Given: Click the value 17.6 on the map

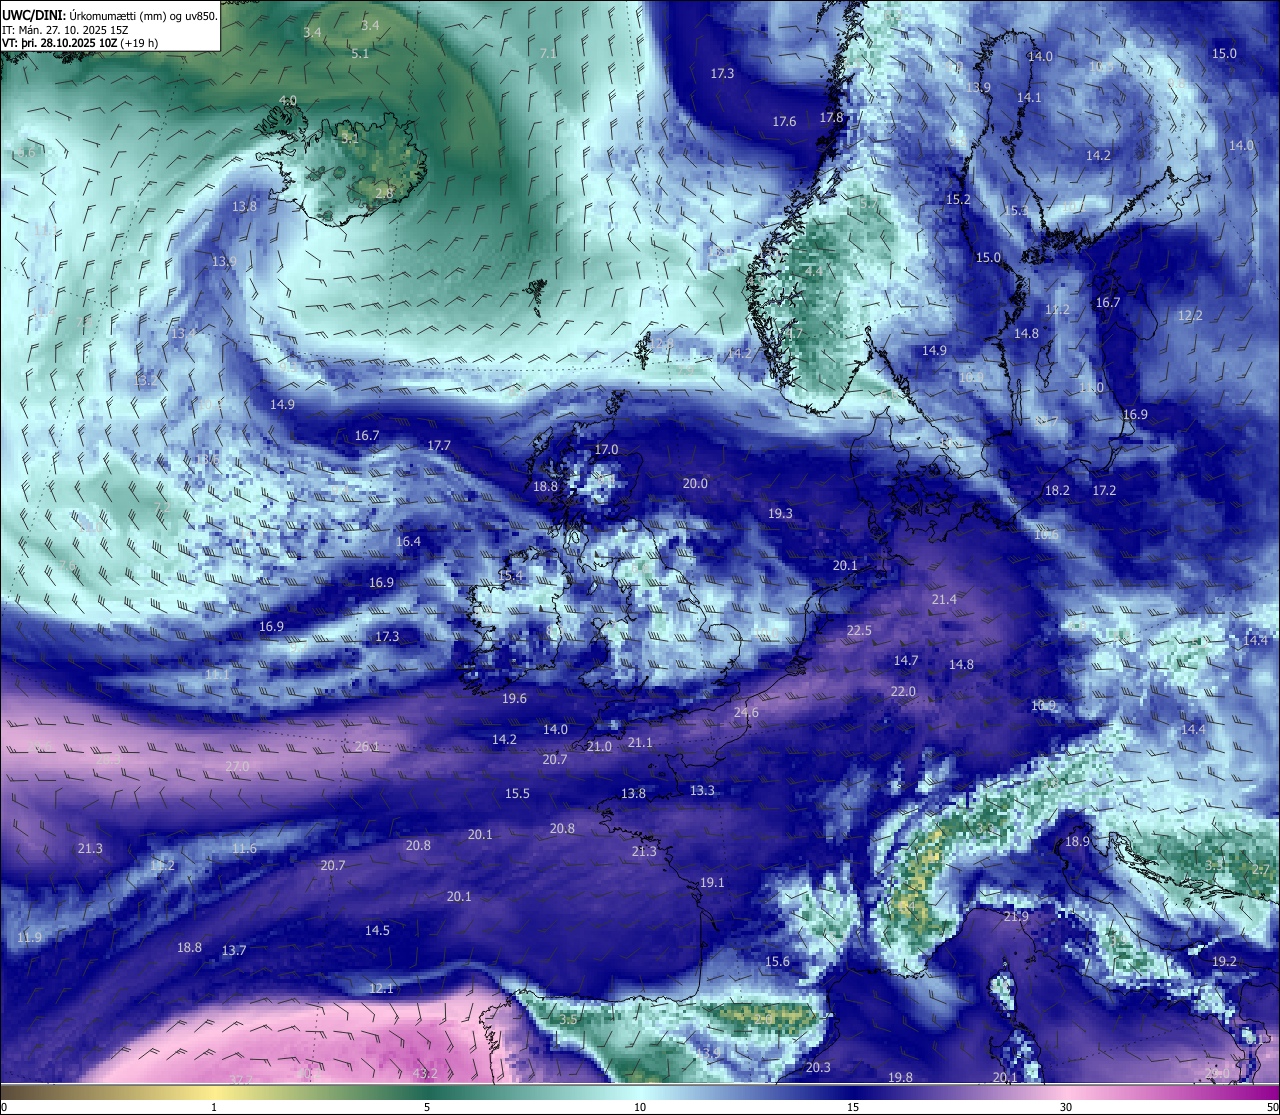Looking at the screenshot, I should [784, 121].
